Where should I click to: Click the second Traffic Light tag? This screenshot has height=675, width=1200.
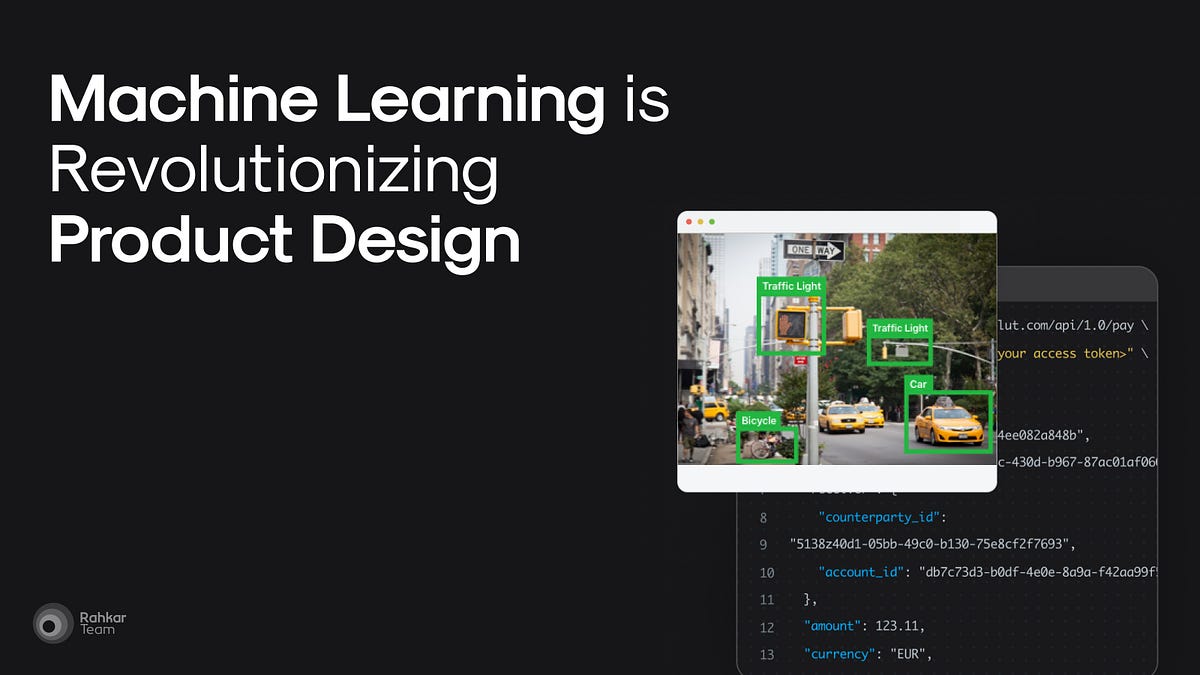click(x=899, y=327)
